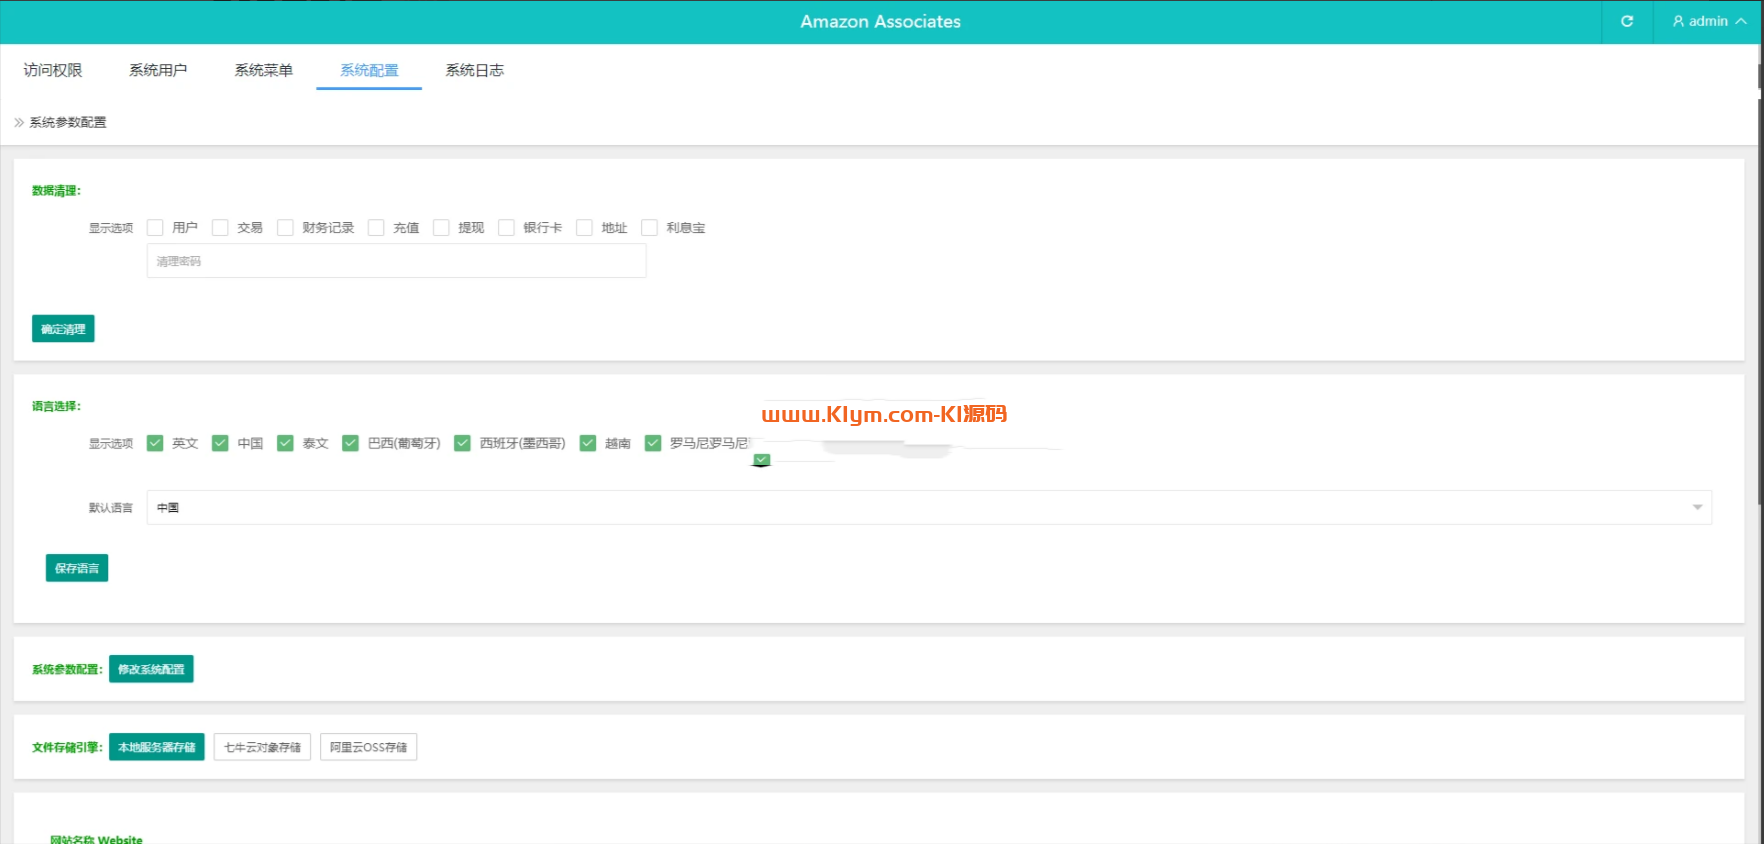Toggle the 西班牙(墨西哥) language checkbox
The image size is (1764, 844).
(462, 443)
